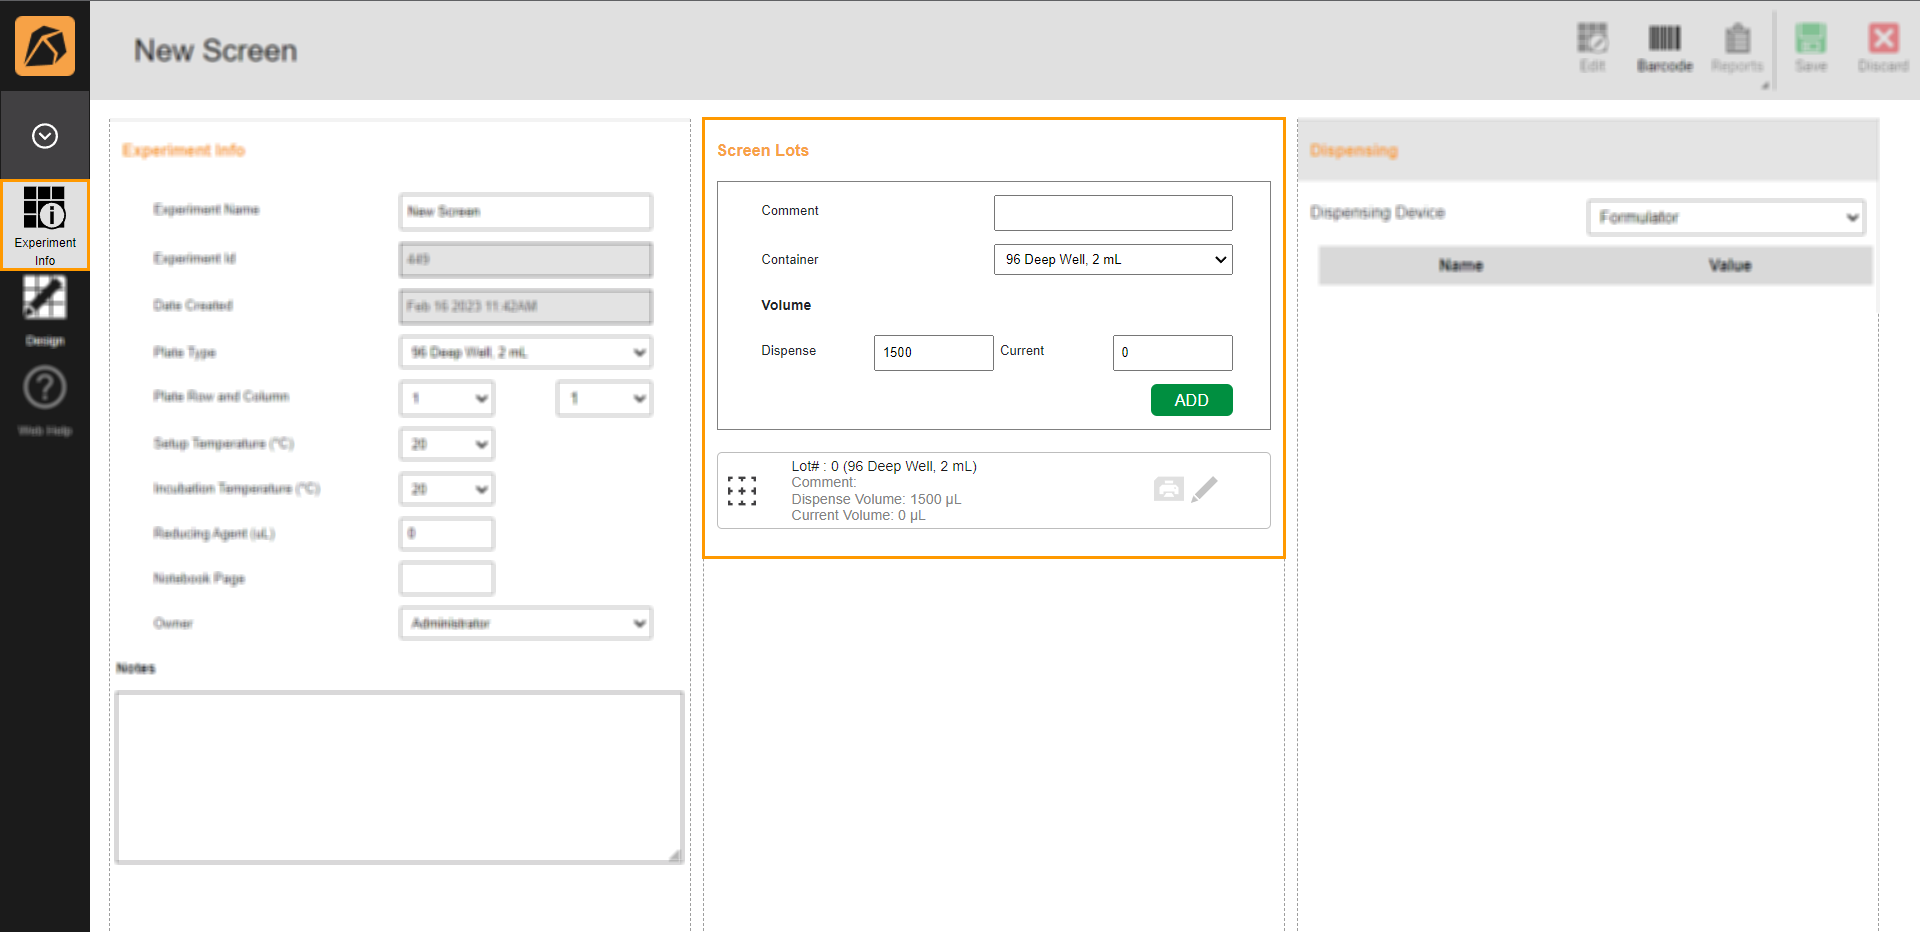The image size is (1920, 932).
Task: Click the printer icon on Lot# 0
Action: 1168,489
